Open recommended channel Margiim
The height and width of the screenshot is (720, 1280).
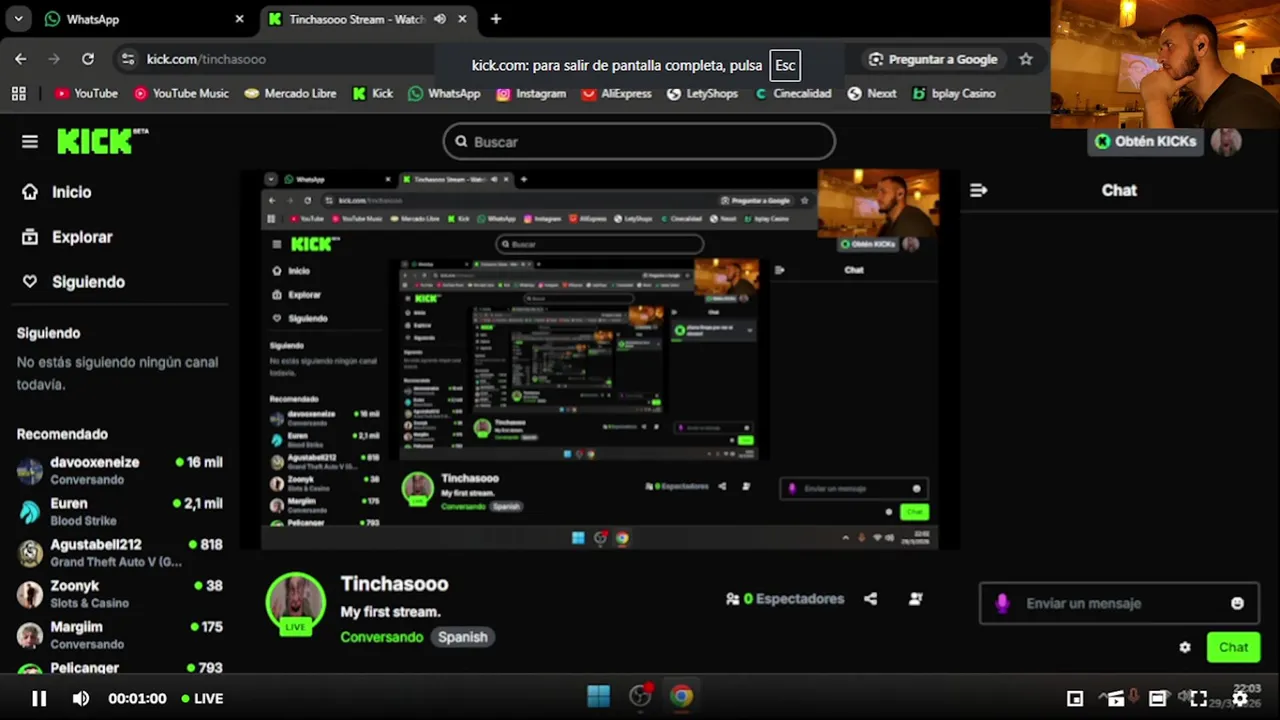(120, 635)
